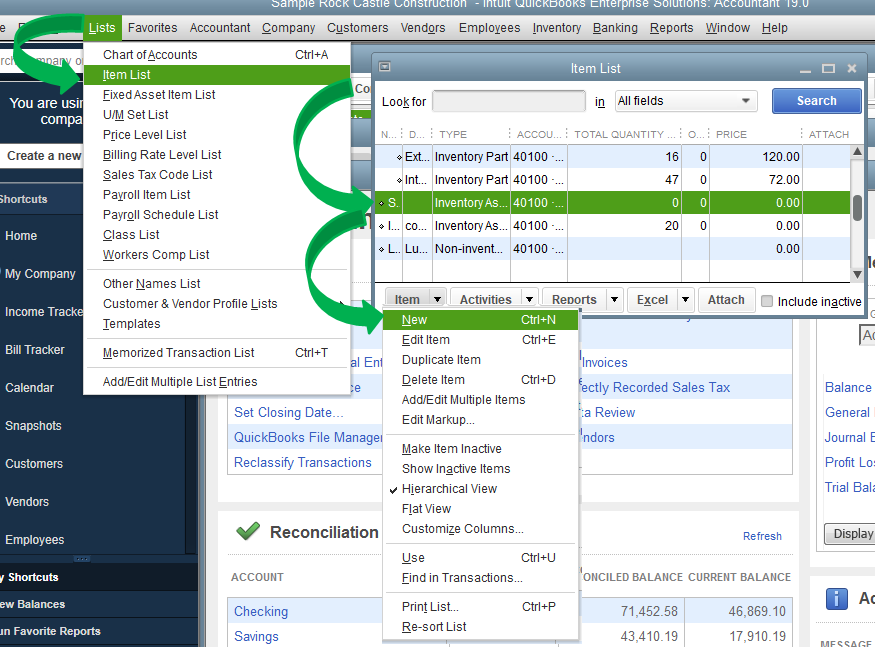Viewport: 875px width, 647px height.
Task: Click the PRICE column header
Action: tap(731, 135)
